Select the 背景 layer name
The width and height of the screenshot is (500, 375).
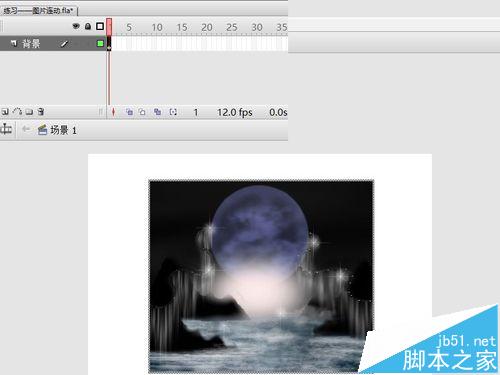coord(31,44)
